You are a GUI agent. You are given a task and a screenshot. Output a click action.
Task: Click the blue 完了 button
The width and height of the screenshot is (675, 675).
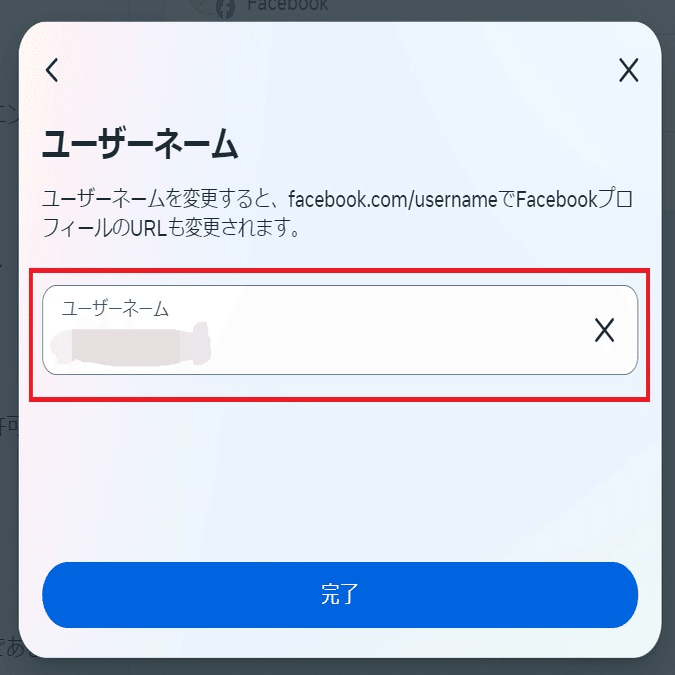[340, 594]
